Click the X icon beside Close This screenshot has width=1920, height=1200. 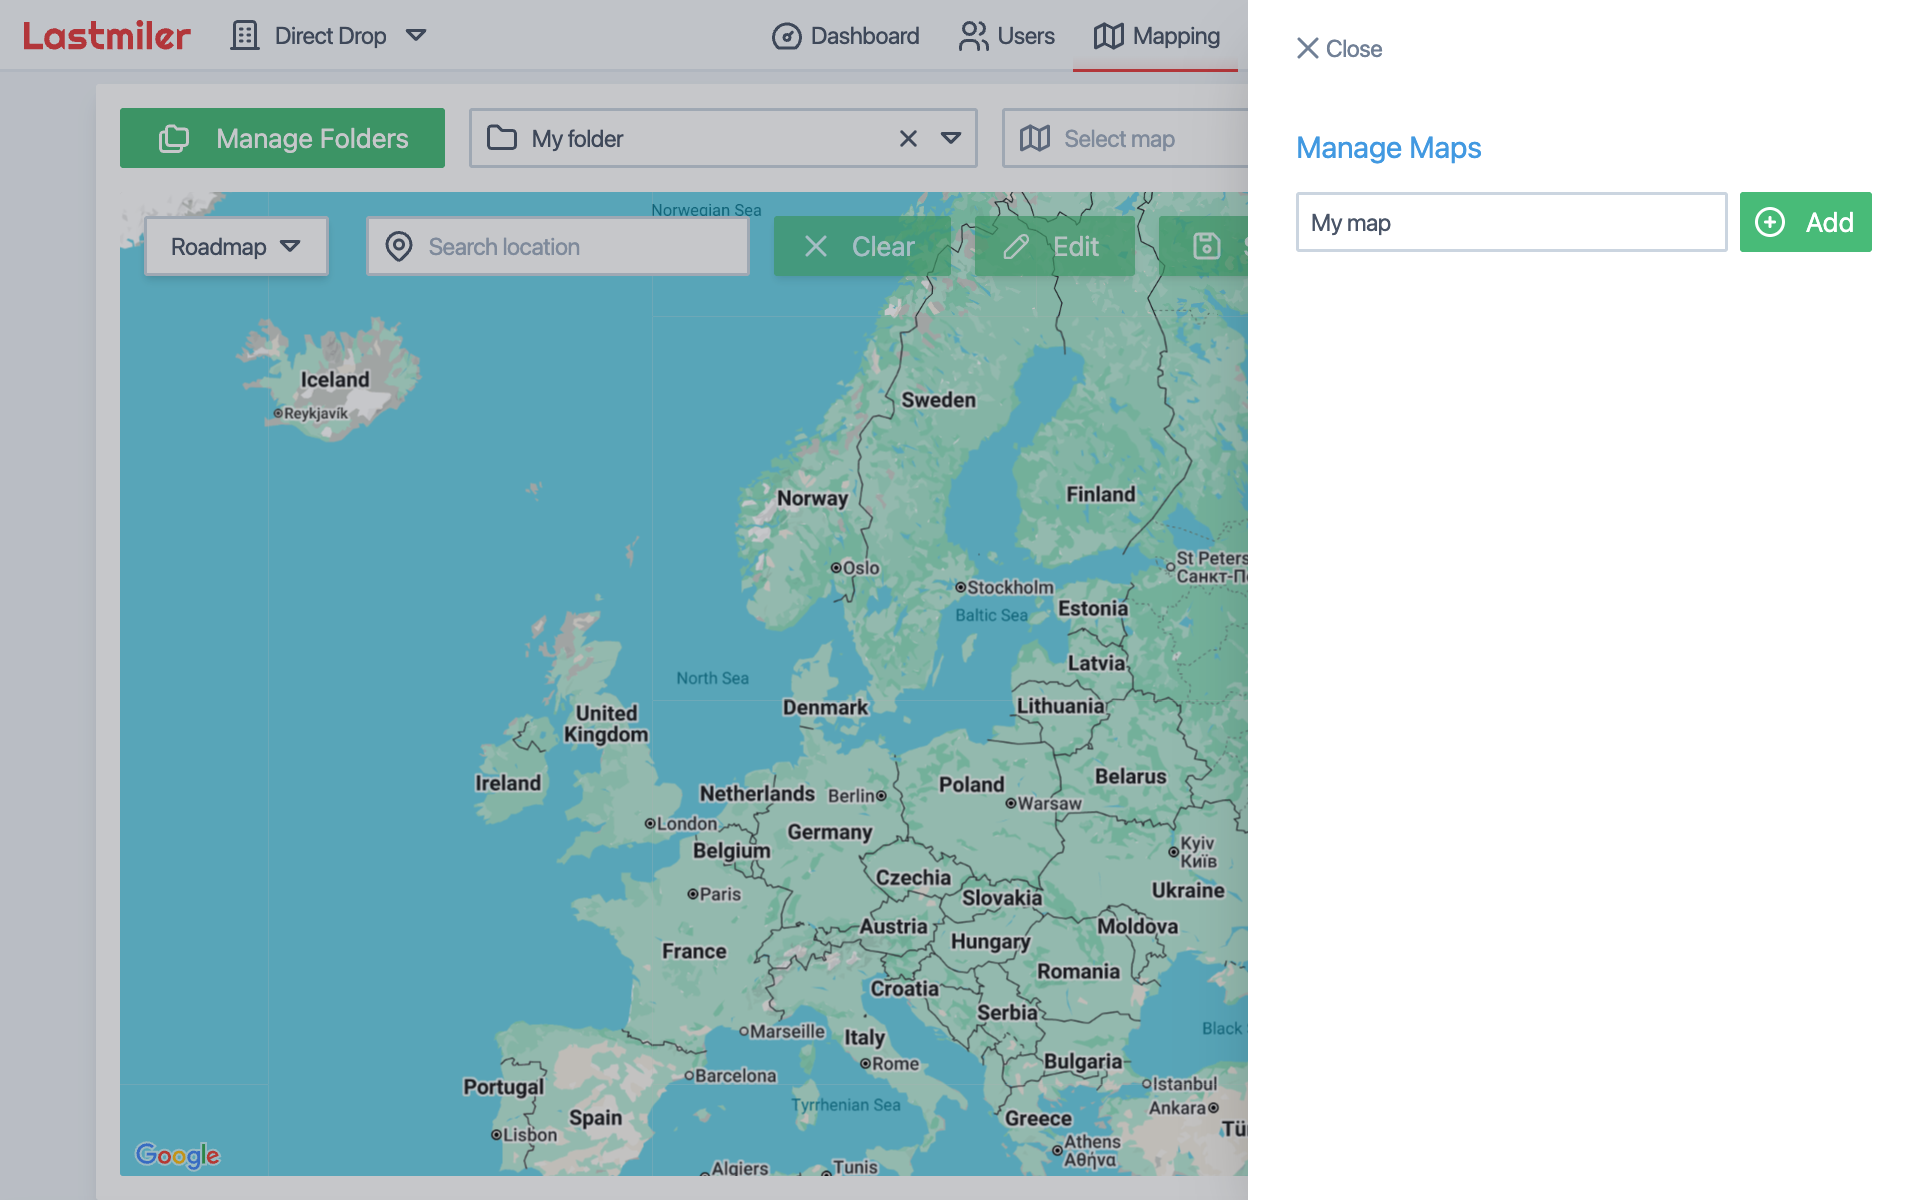[x=1307, y=48]
